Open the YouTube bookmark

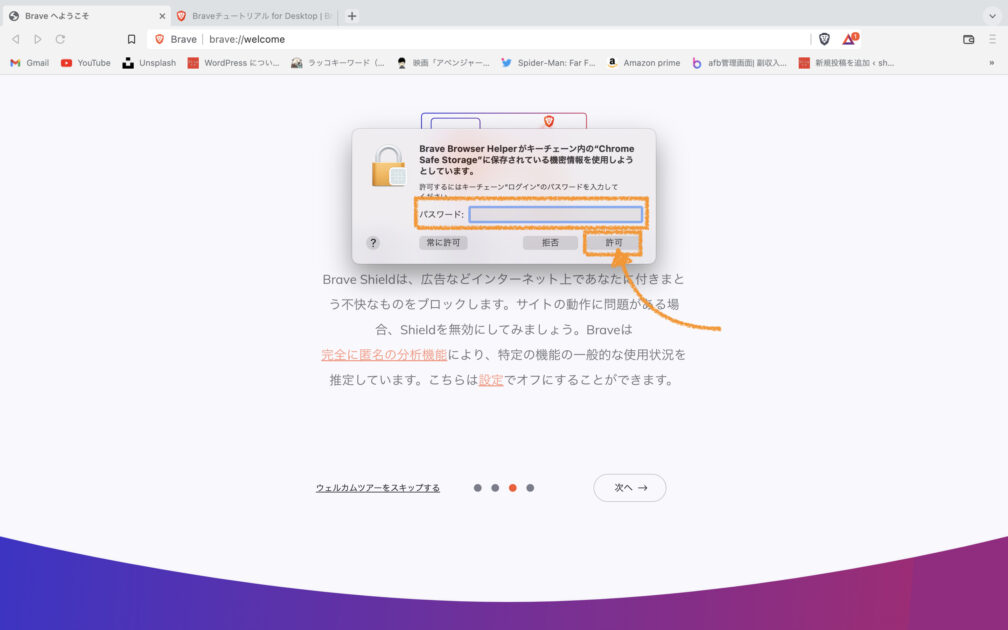[86, 63]
